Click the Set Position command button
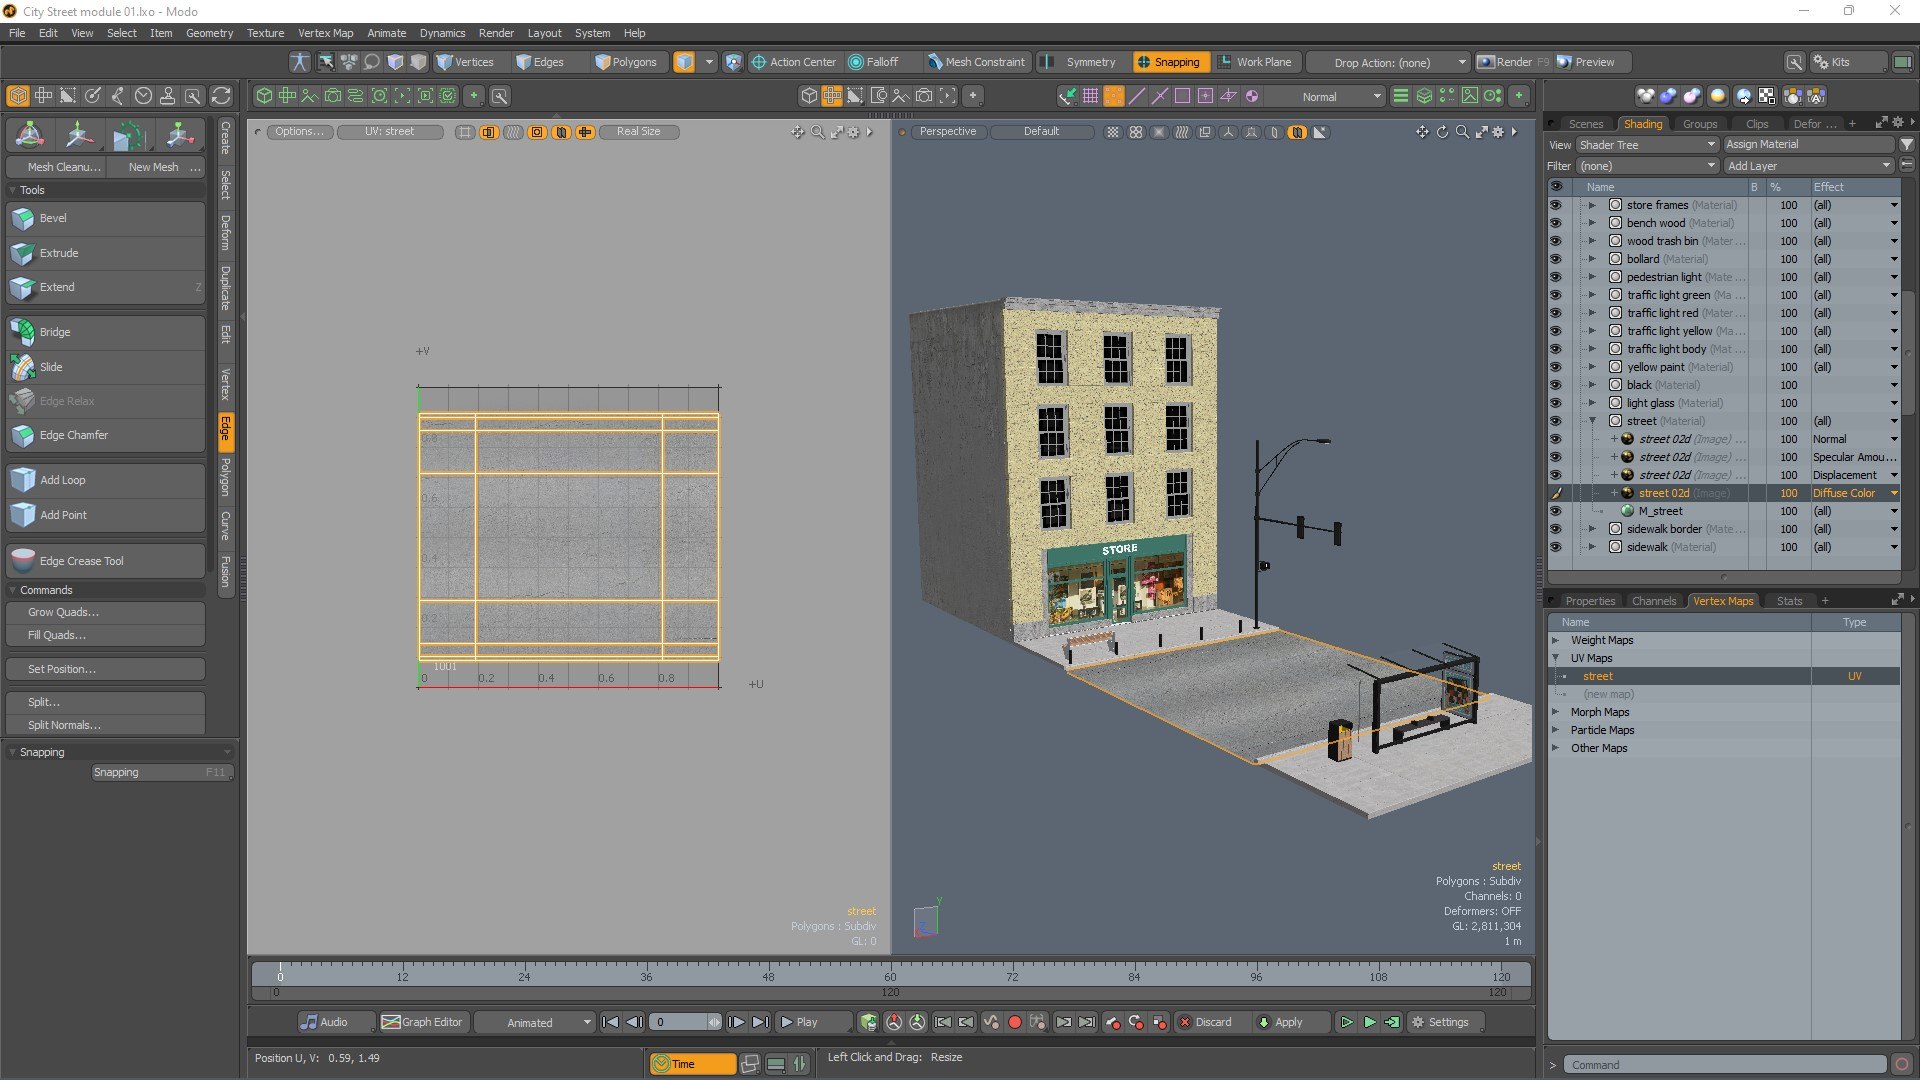The height and width of the screenshot is (1080, 1920). coord(105,669)
